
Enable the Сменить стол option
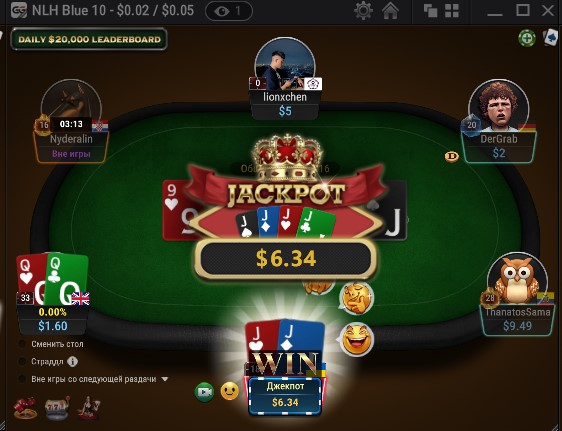coord(22,344)
